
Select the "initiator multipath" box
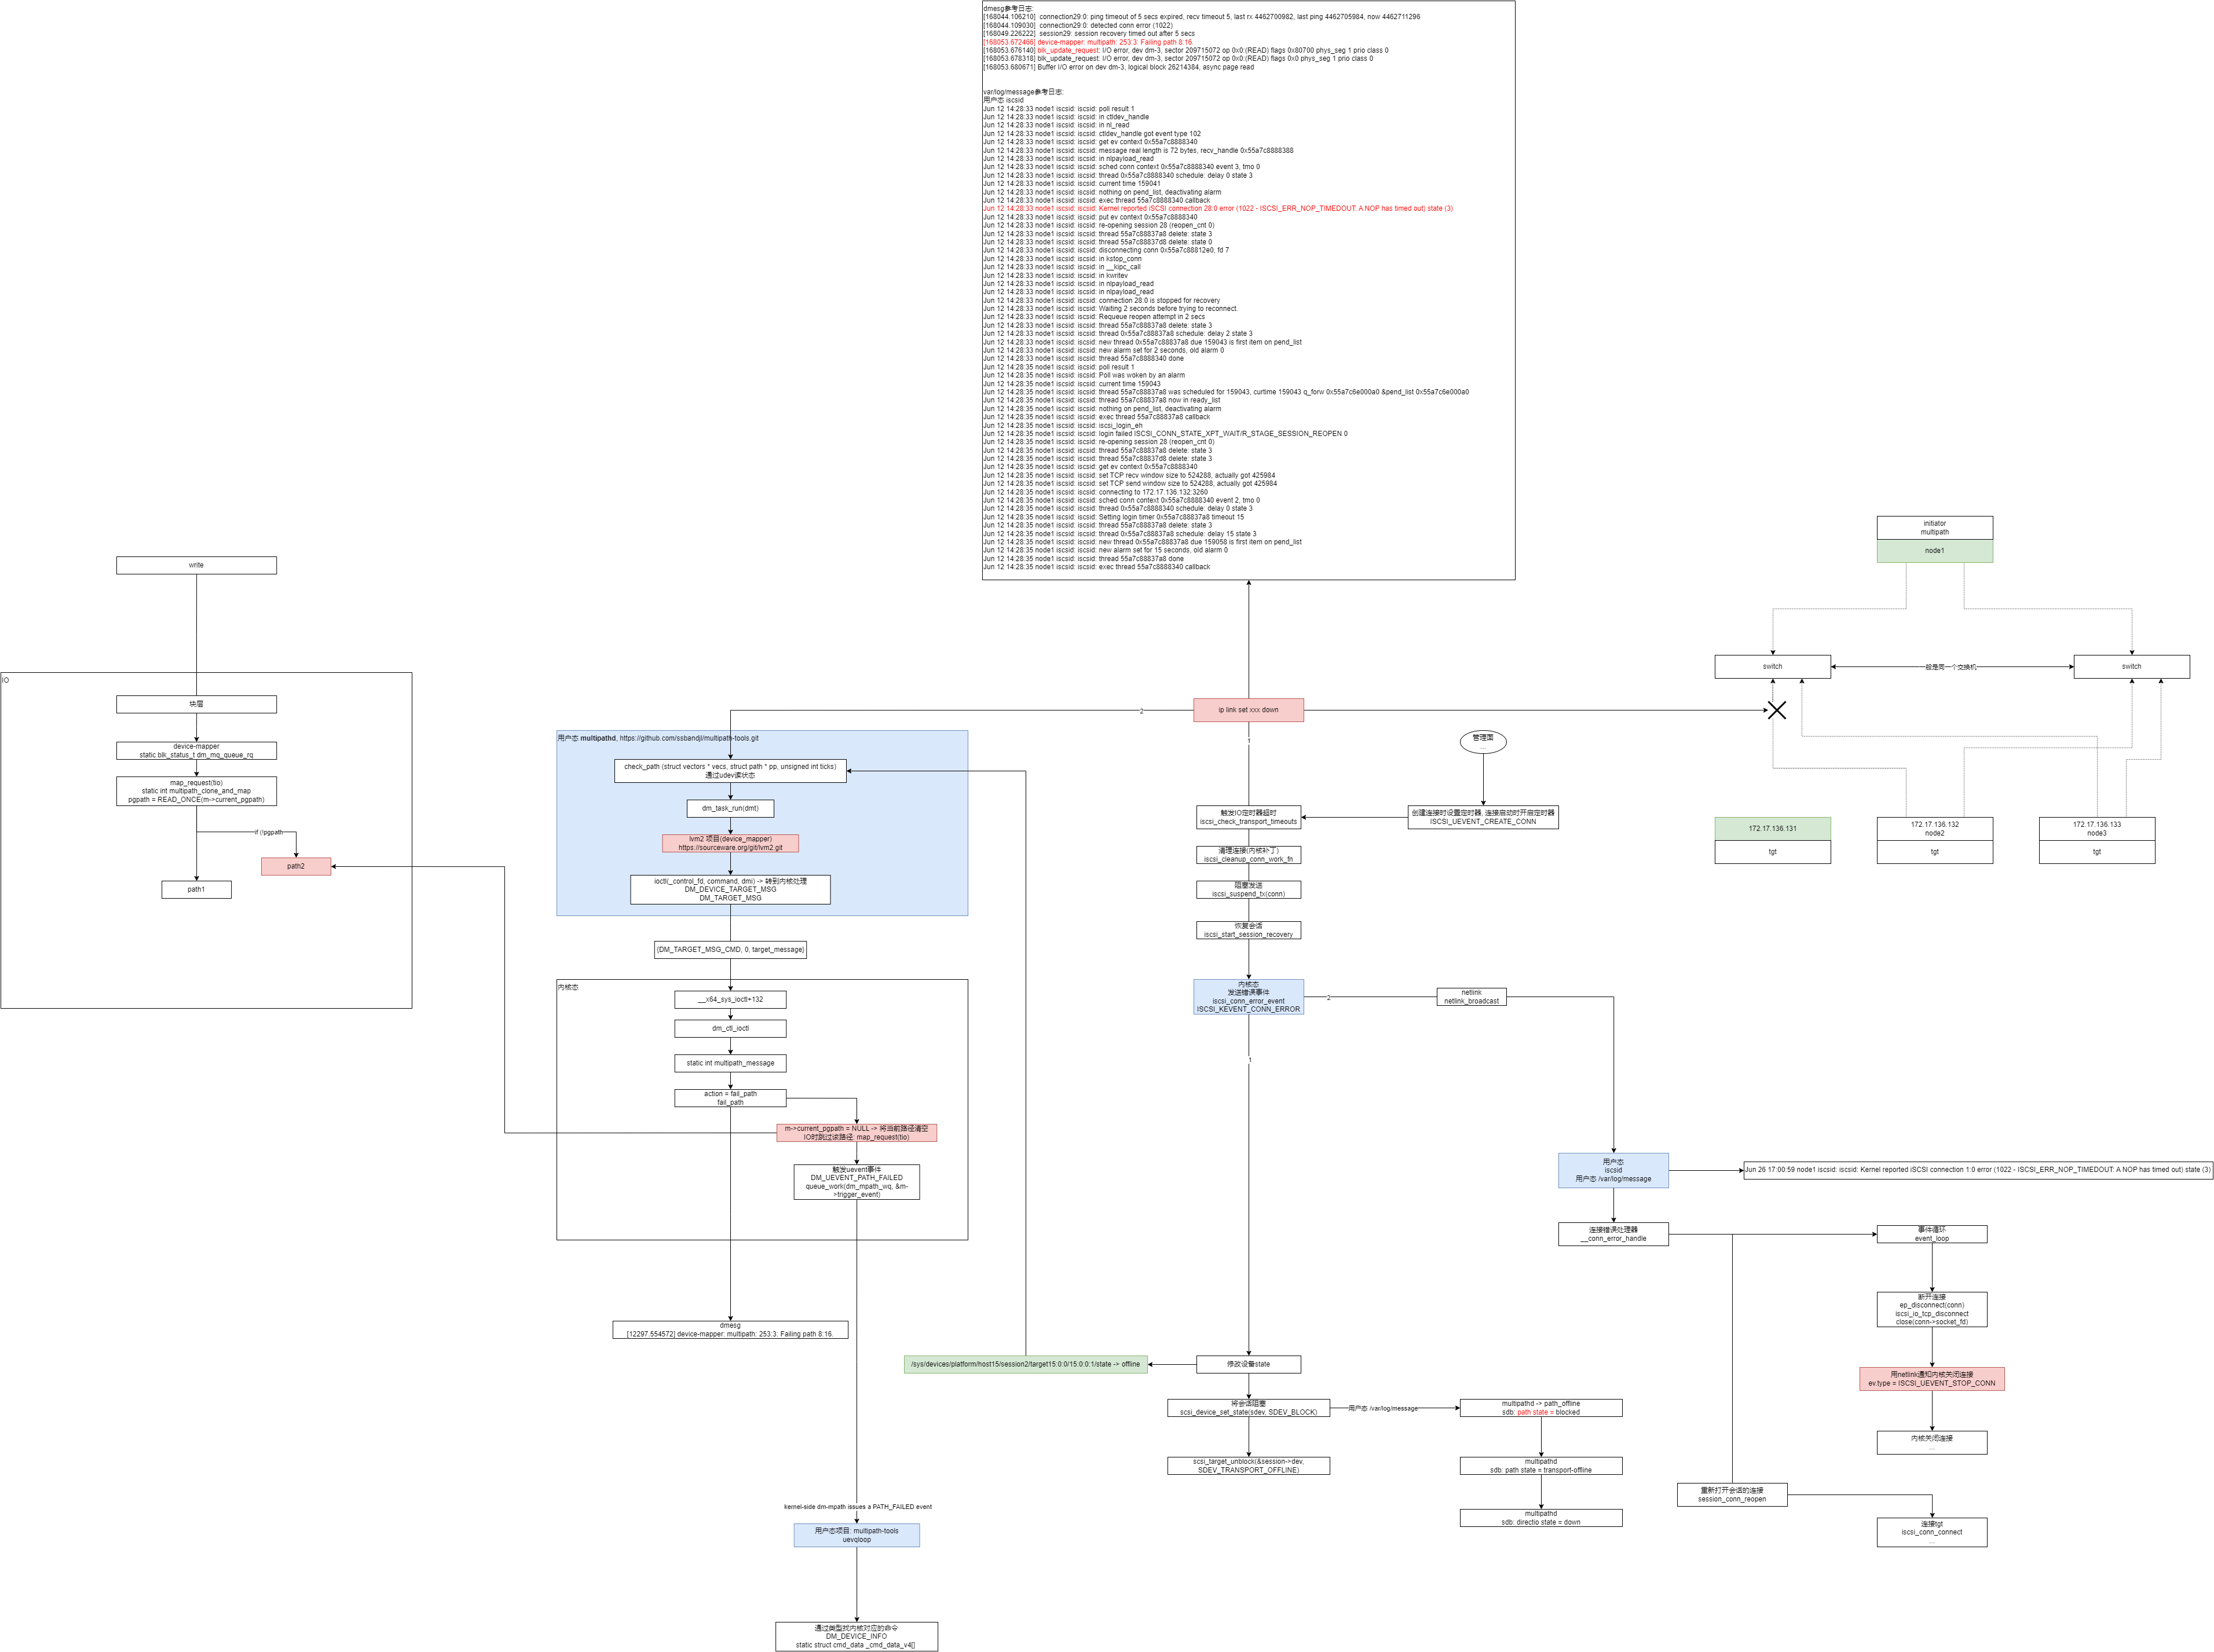point(1934,528)
